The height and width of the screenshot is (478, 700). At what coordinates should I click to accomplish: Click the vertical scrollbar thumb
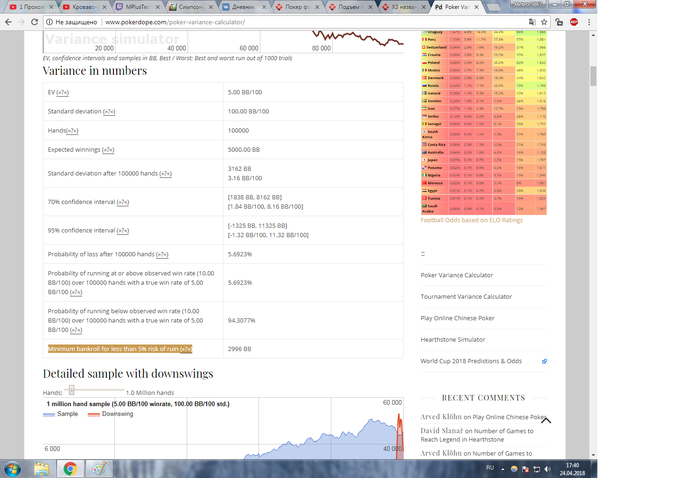click(x=593, y=76)
